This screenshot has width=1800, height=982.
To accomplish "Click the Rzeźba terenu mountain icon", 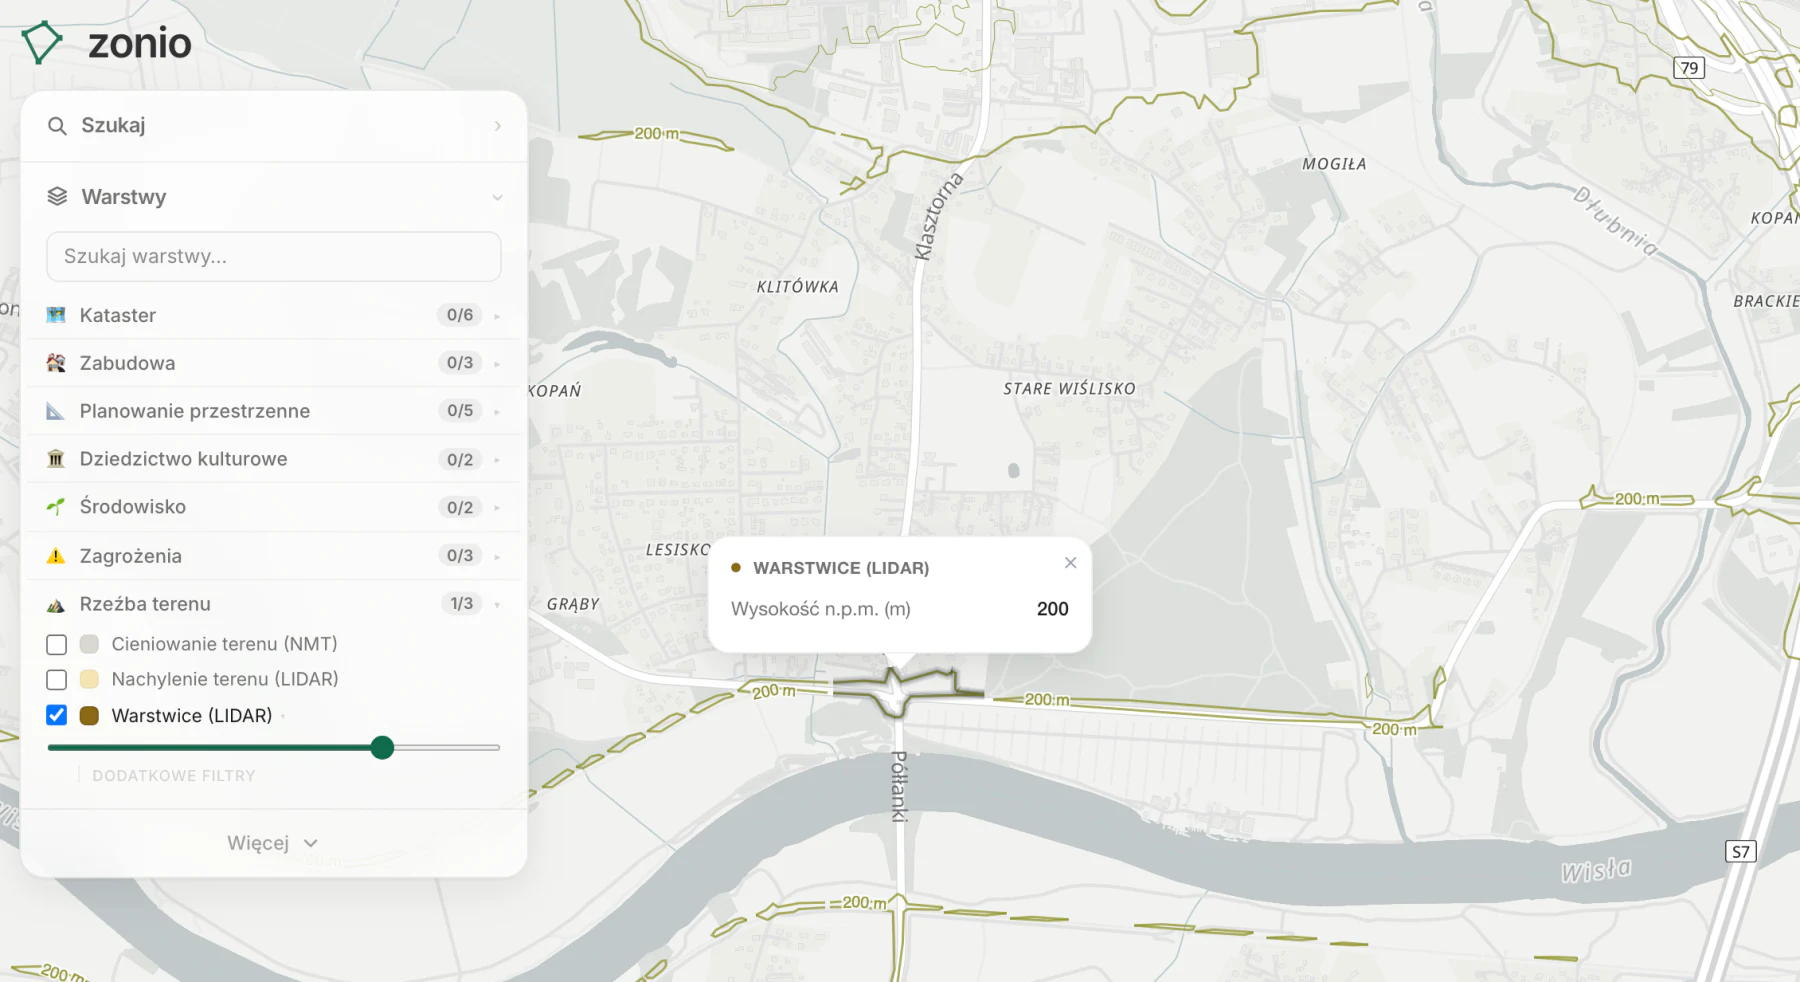I will (56, 604).
